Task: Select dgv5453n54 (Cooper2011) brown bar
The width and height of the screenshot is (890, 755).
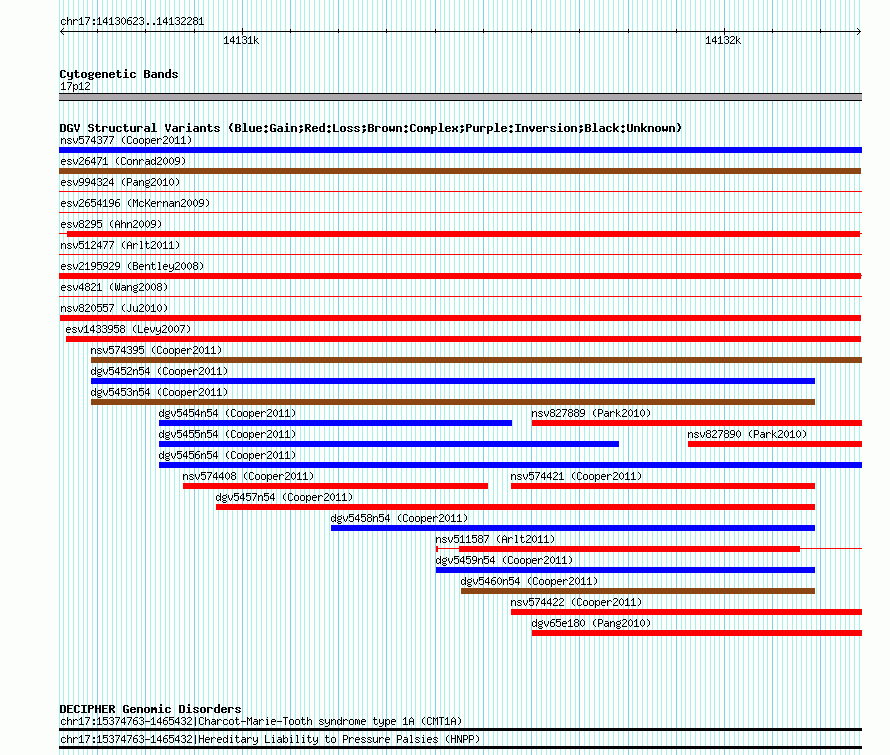Action: point(453,402)
